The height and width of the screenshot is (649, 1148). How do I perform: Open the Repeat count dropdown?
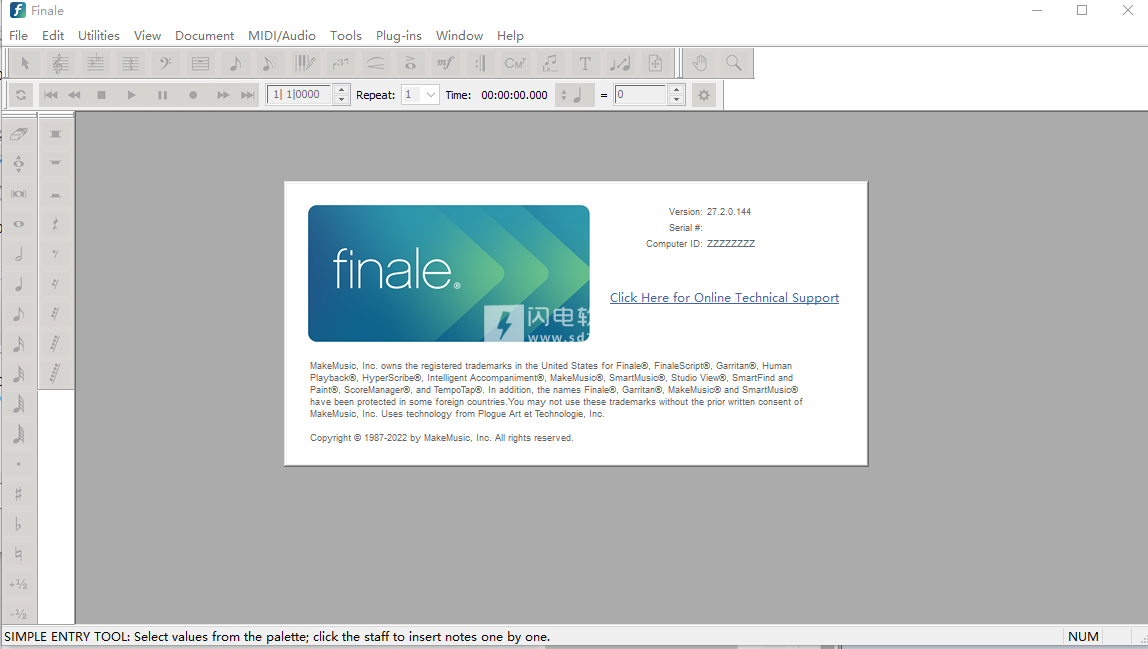click(x=430, y=95)
